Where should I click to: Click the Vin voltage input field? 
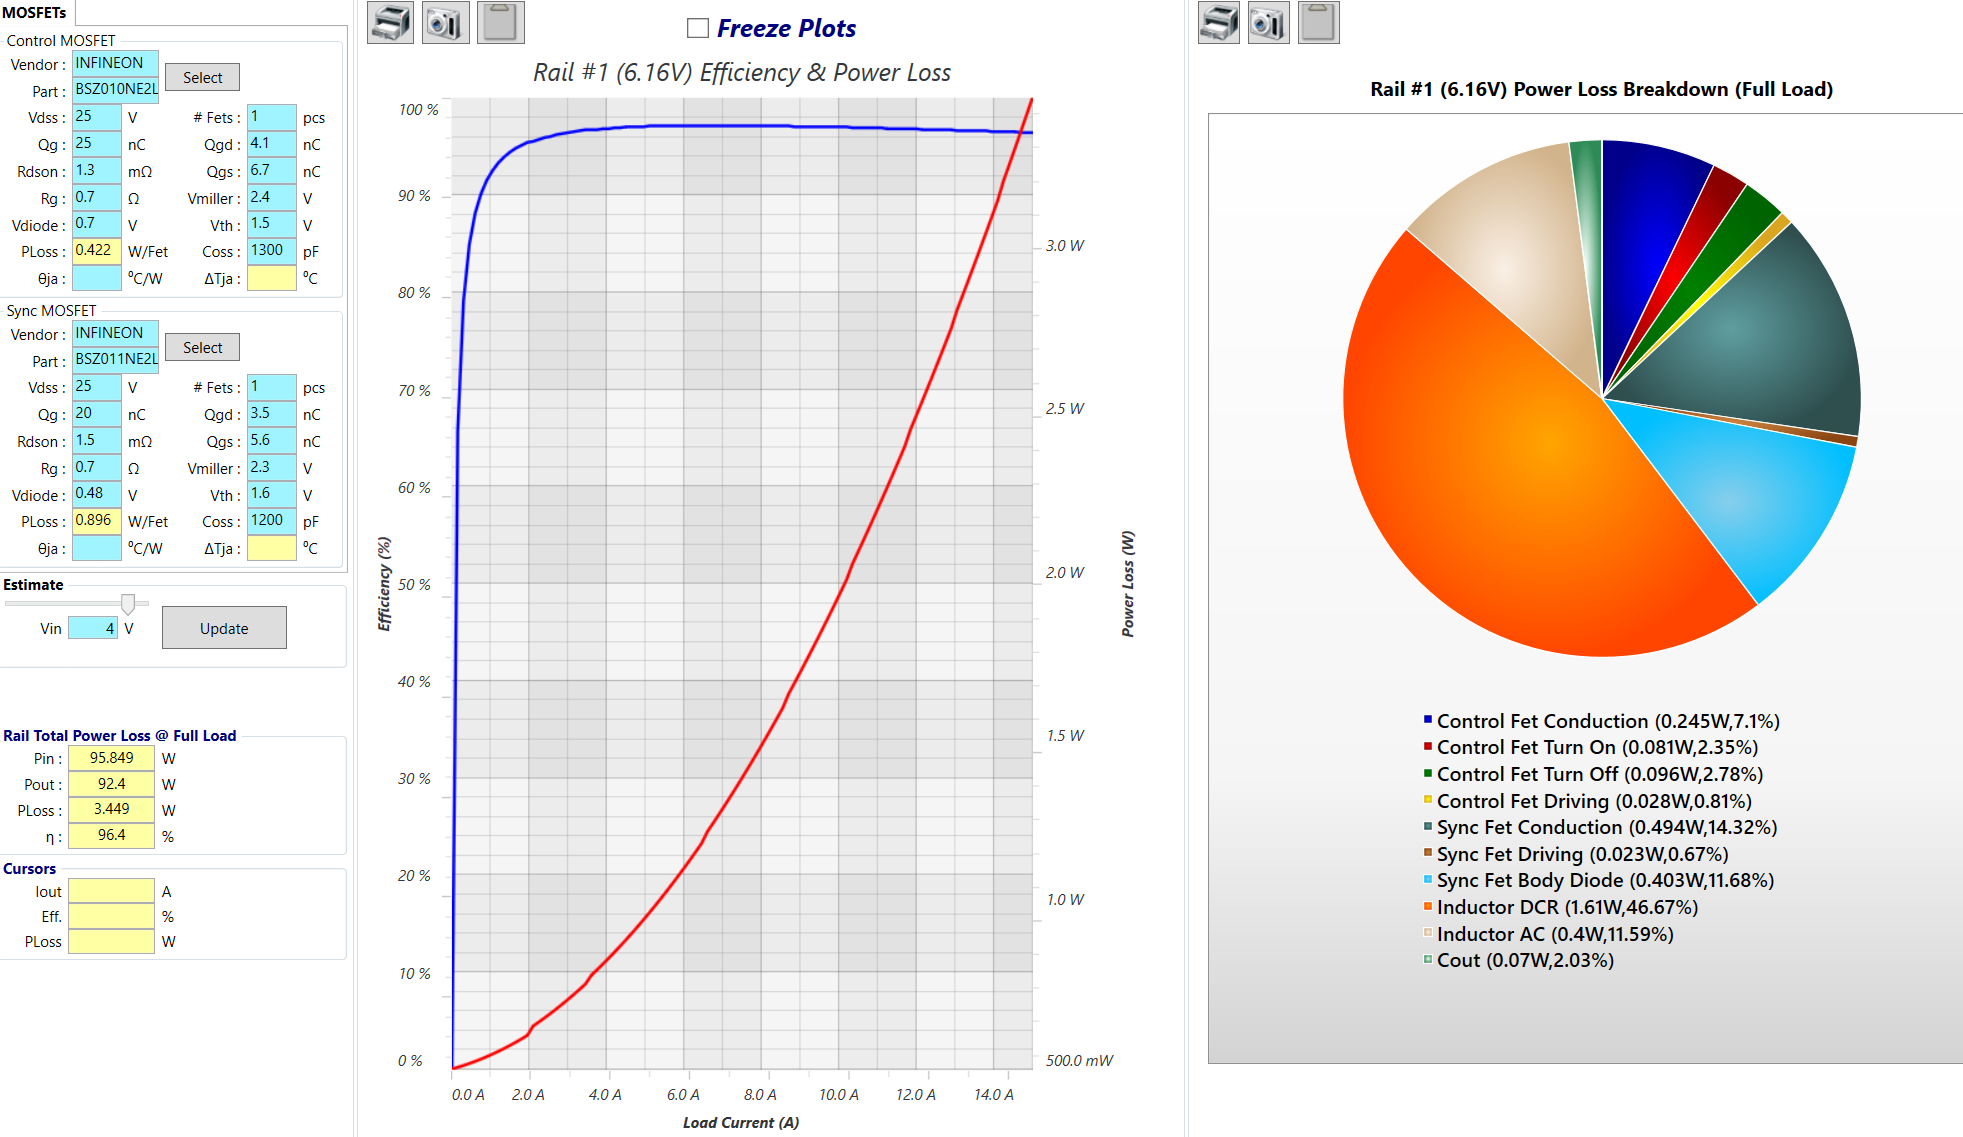pyautogui.click(x=93, y=628)
